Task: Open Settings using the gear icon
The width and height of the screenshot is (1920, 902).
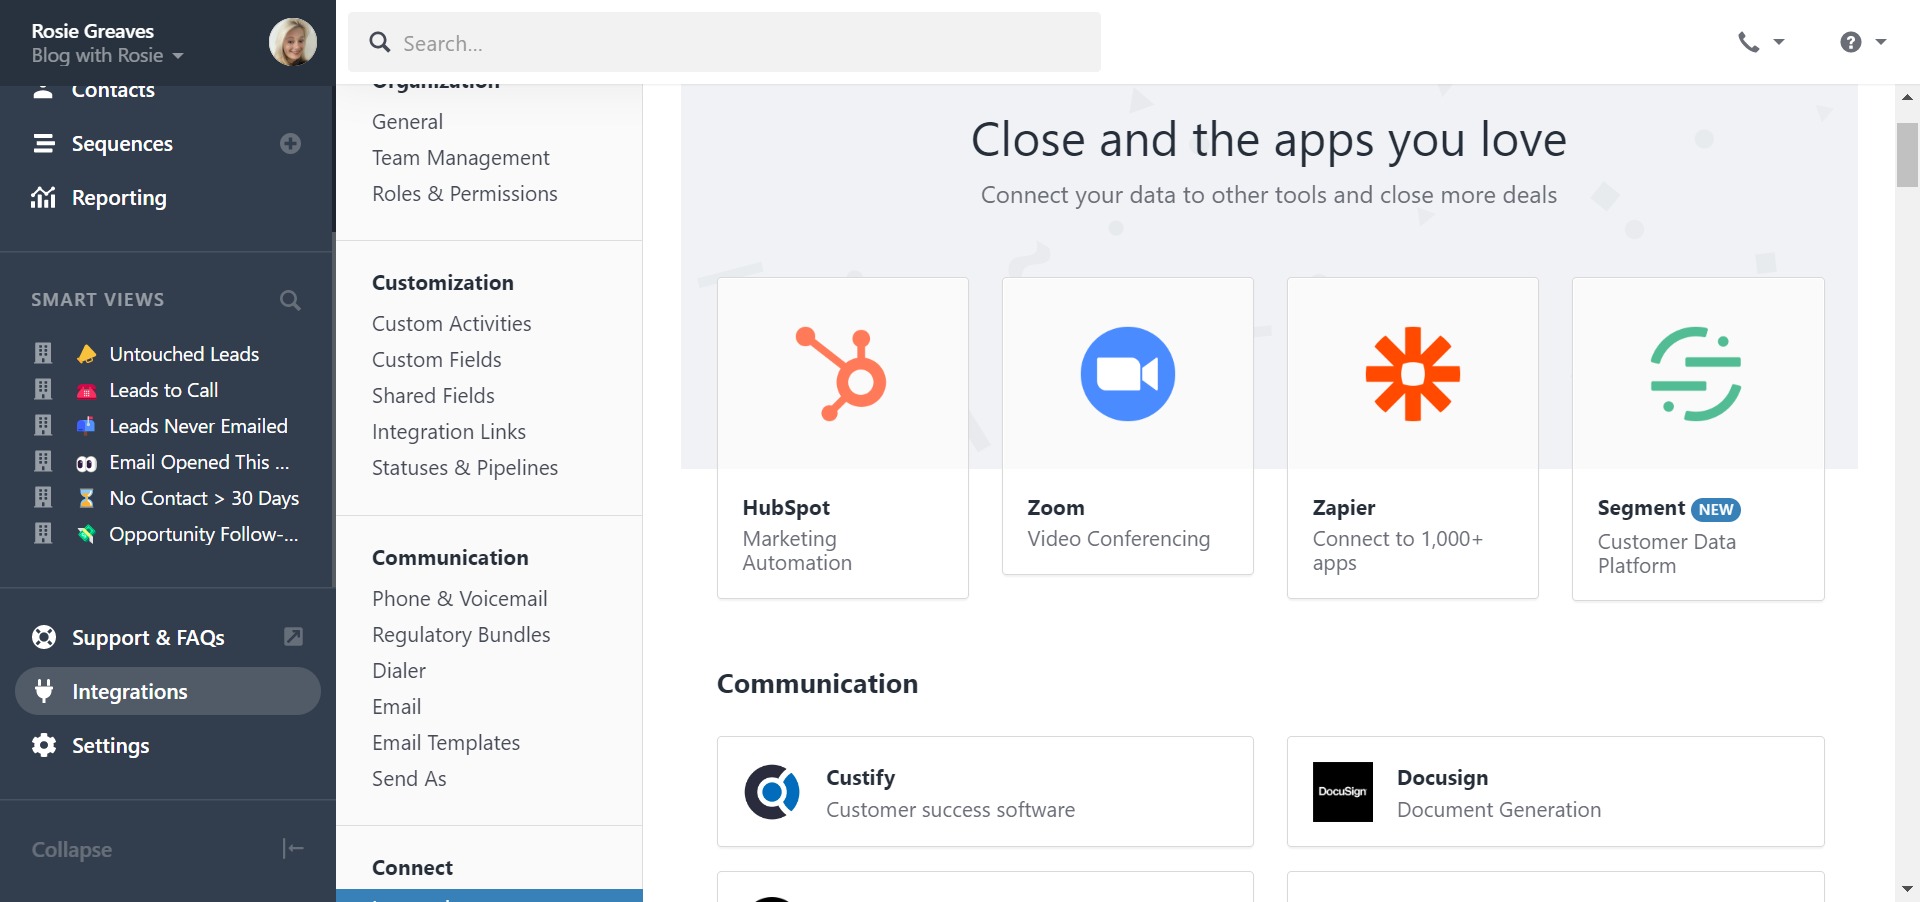Action: click(x=44, y=745)
